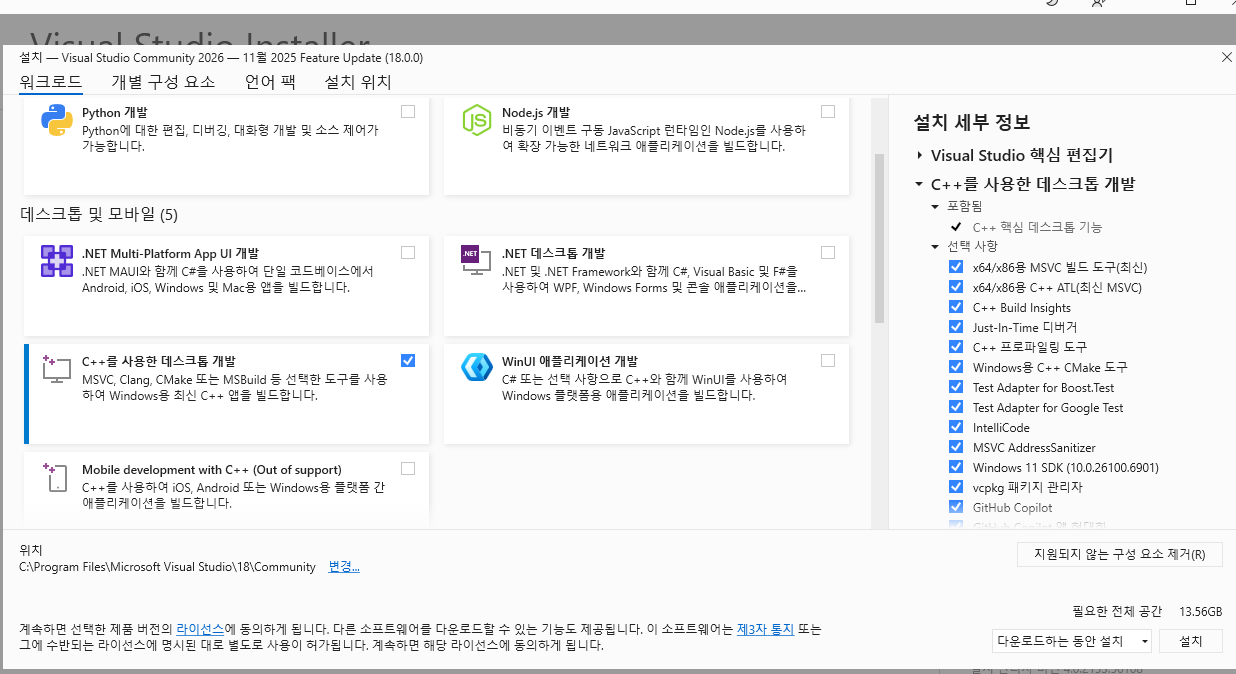Image resolution: width=1236 pixels, height=674 pixels.
Task: Uncheck Just-In-Time 디버거 option
Action: tap(956, 327)
